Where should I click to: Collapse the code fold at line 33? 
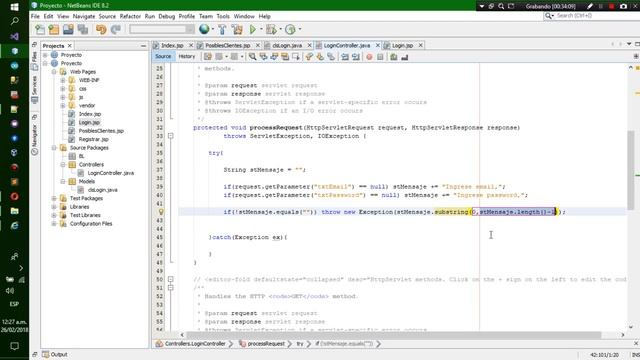click(x=171, y=136)
